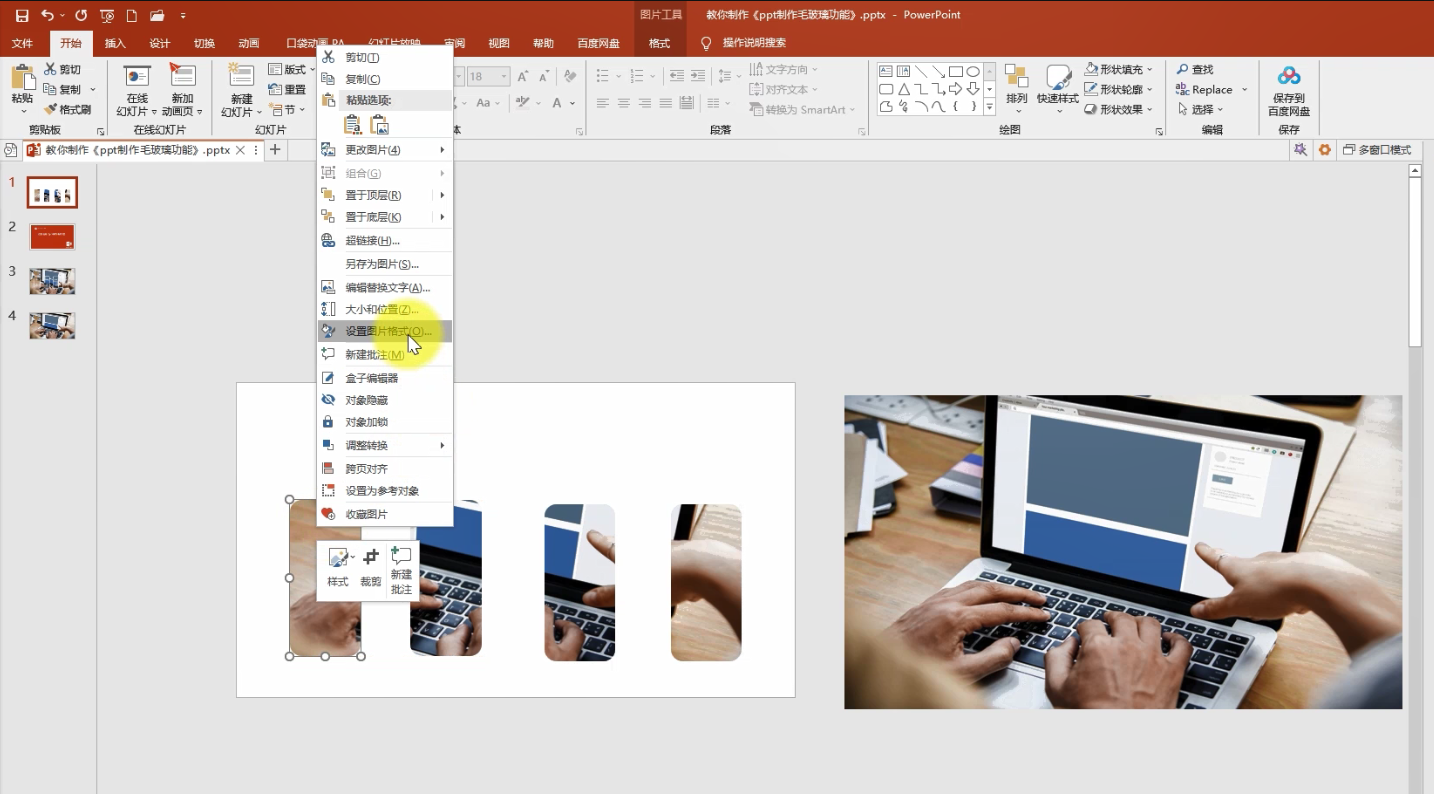Expand the shapes gallery more arrow
Screen dimensions: 1434x794
click(x=989, y=107)
